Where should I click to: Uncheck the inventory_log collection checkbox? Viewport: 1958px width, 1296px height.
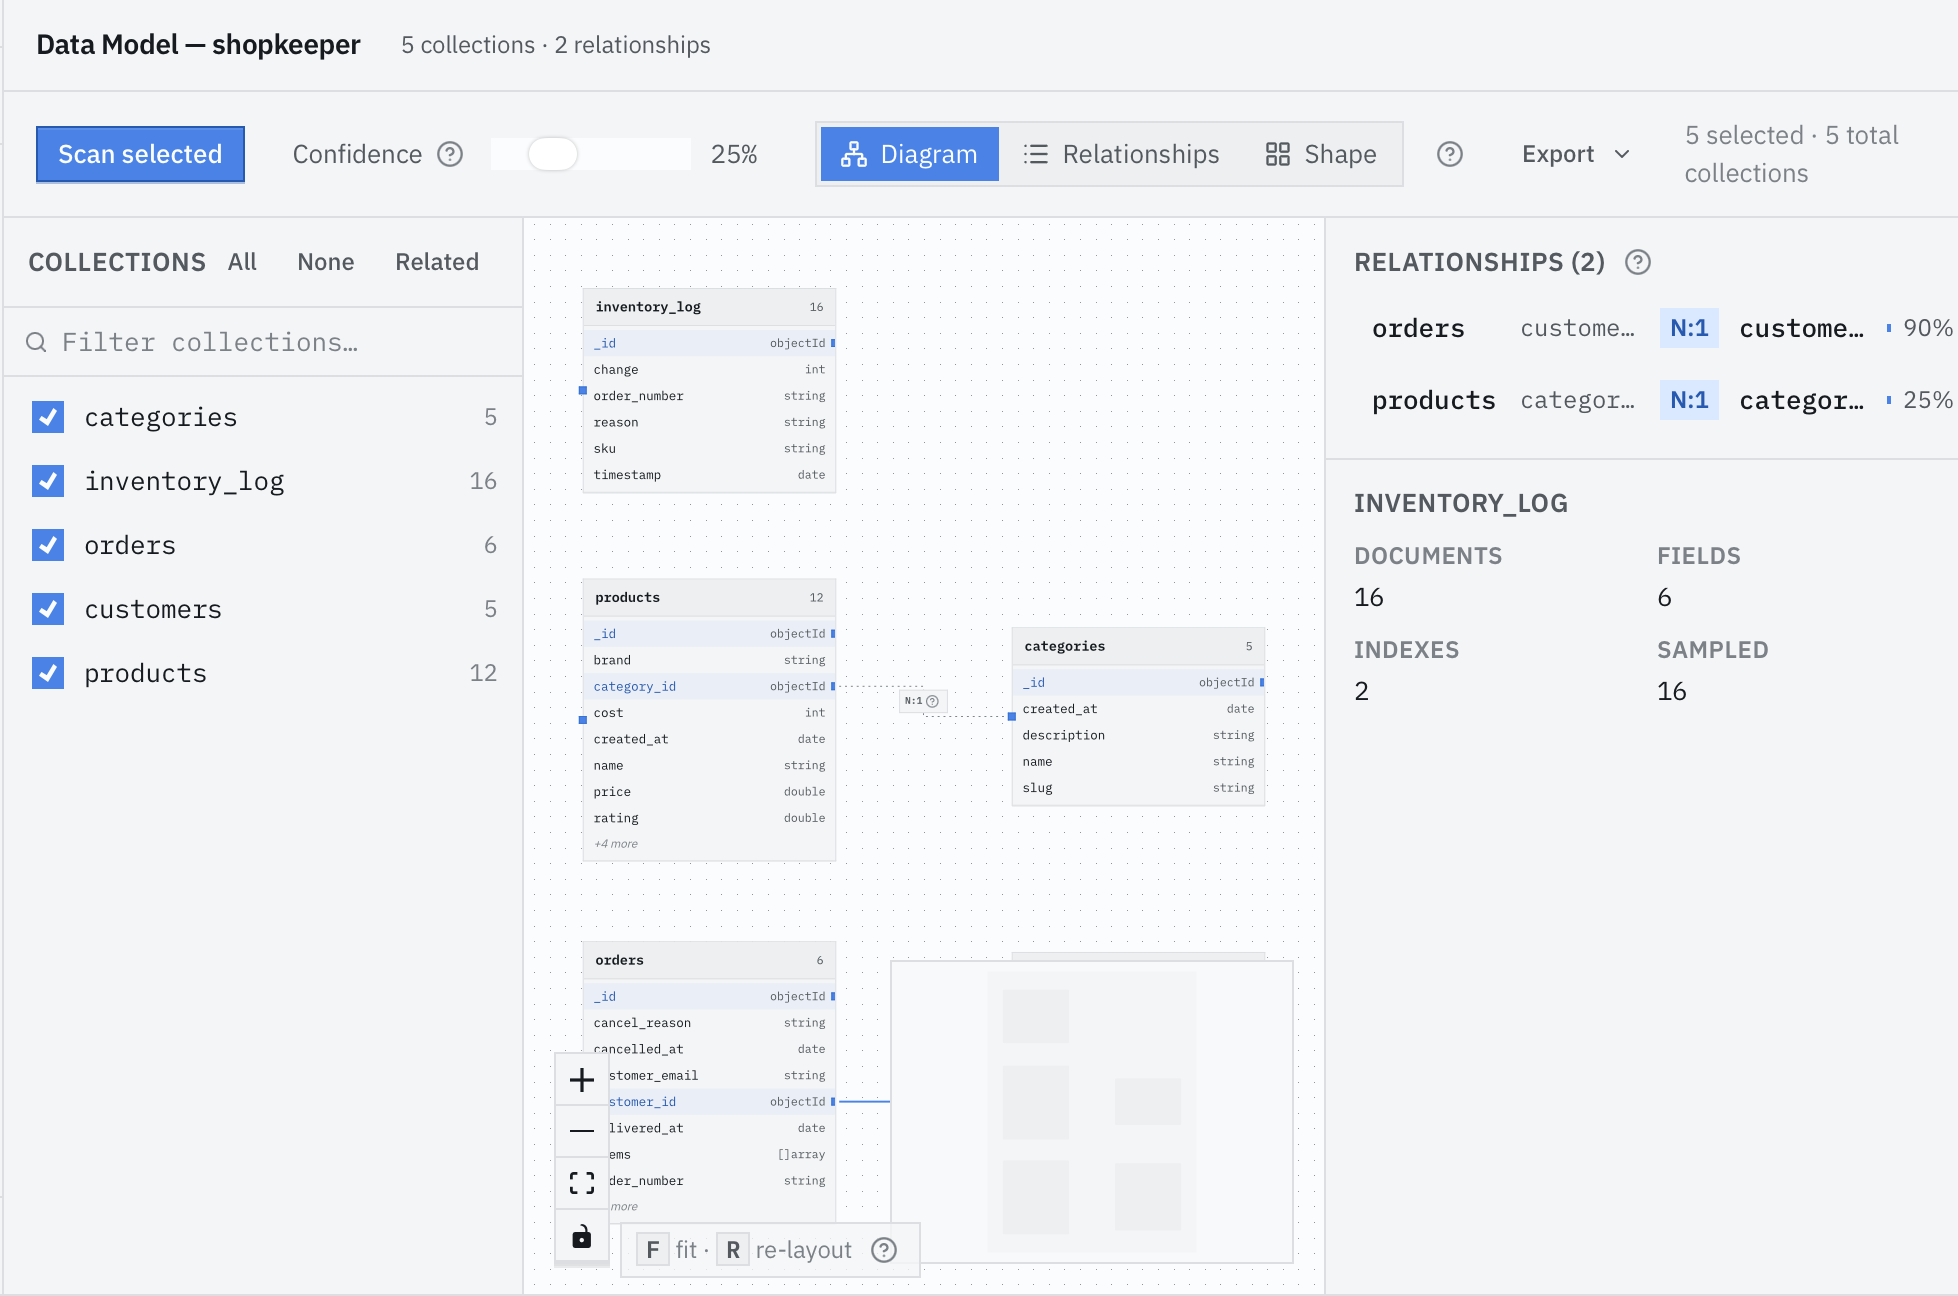(x=48, y=481)
